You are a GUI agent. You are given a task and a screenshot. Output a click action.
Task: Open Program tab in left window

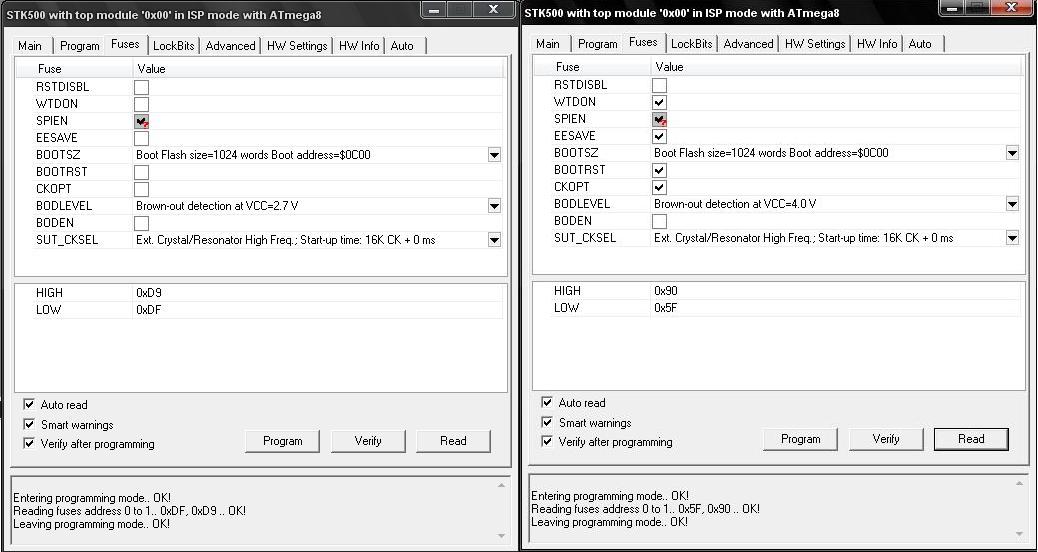tap(79, 46)
